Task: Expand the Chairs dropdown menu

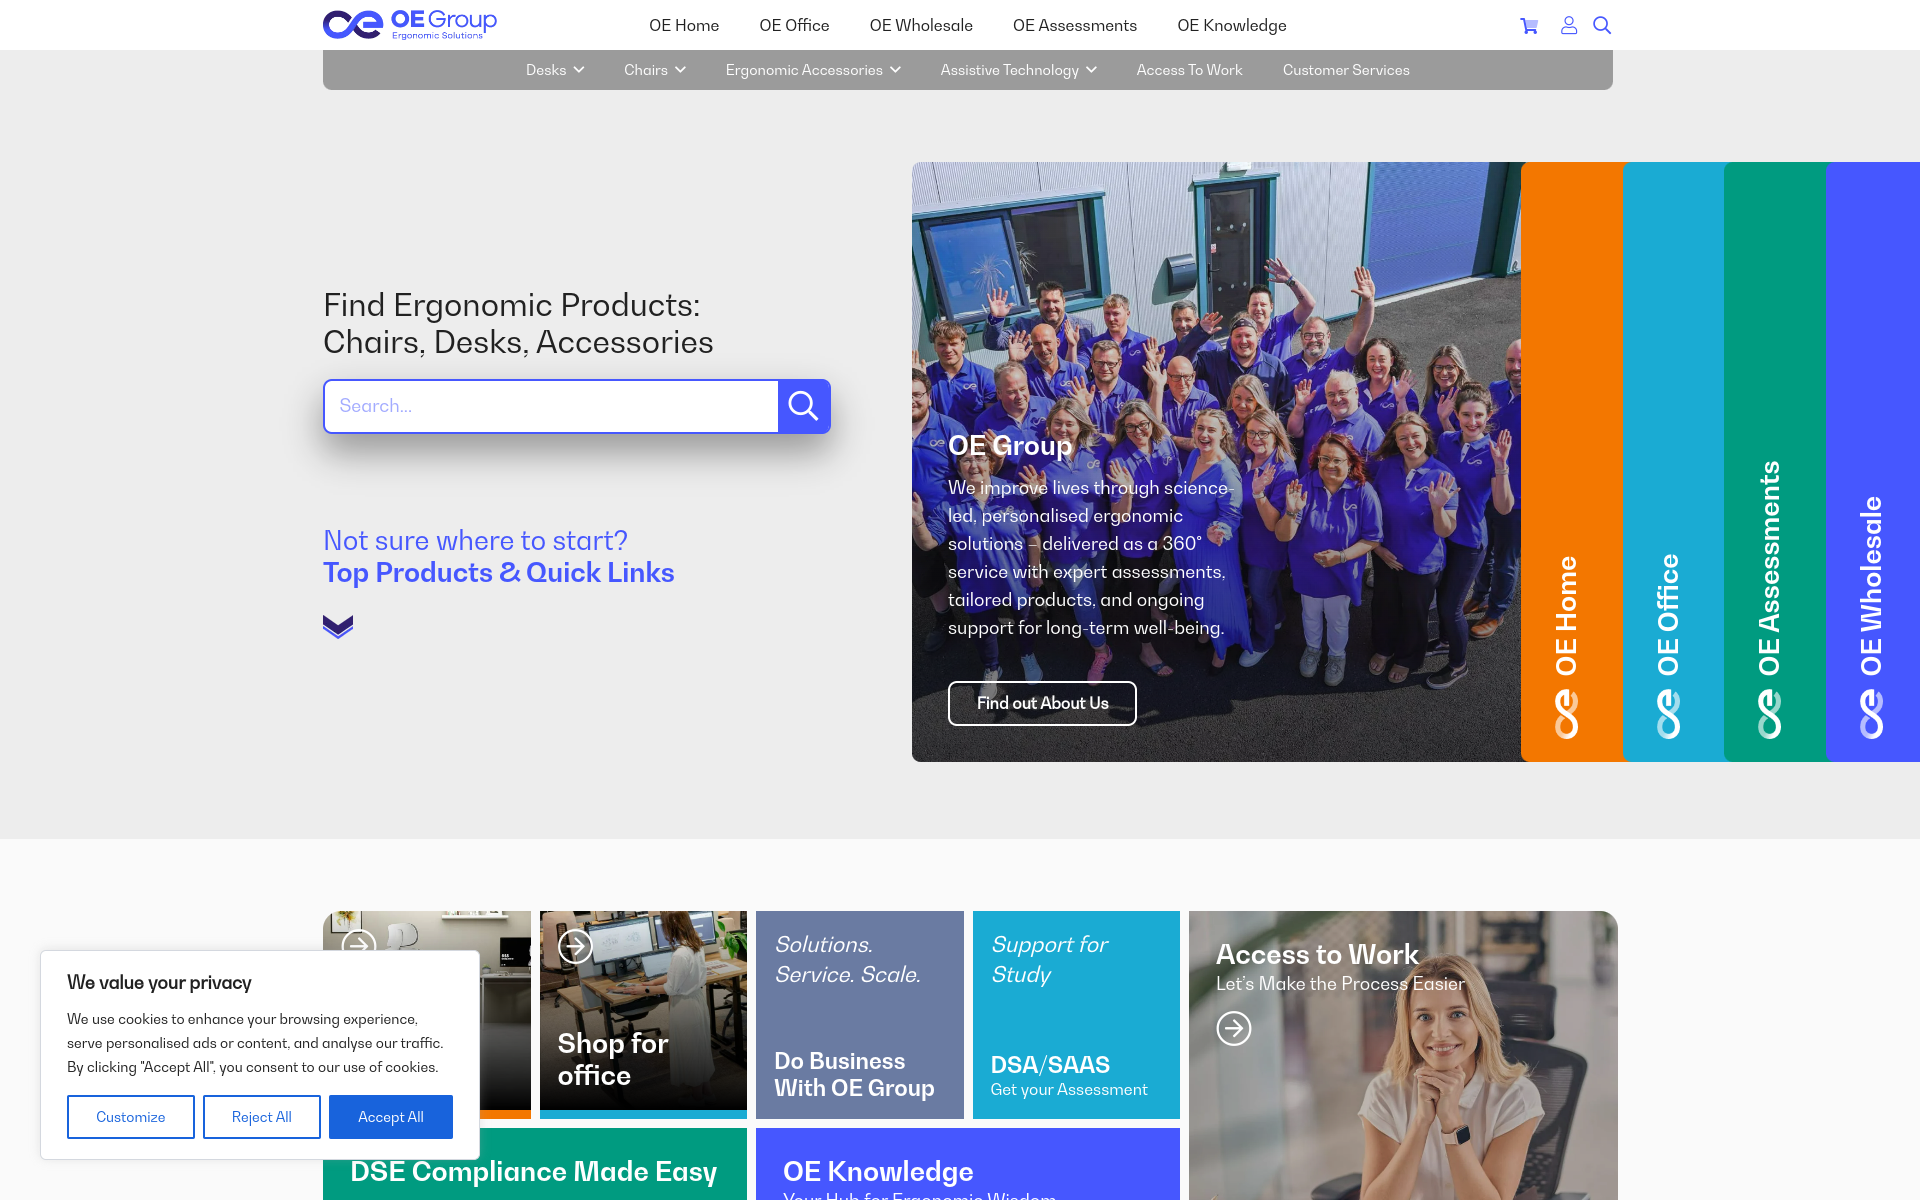Action: [x=655, y=70]
